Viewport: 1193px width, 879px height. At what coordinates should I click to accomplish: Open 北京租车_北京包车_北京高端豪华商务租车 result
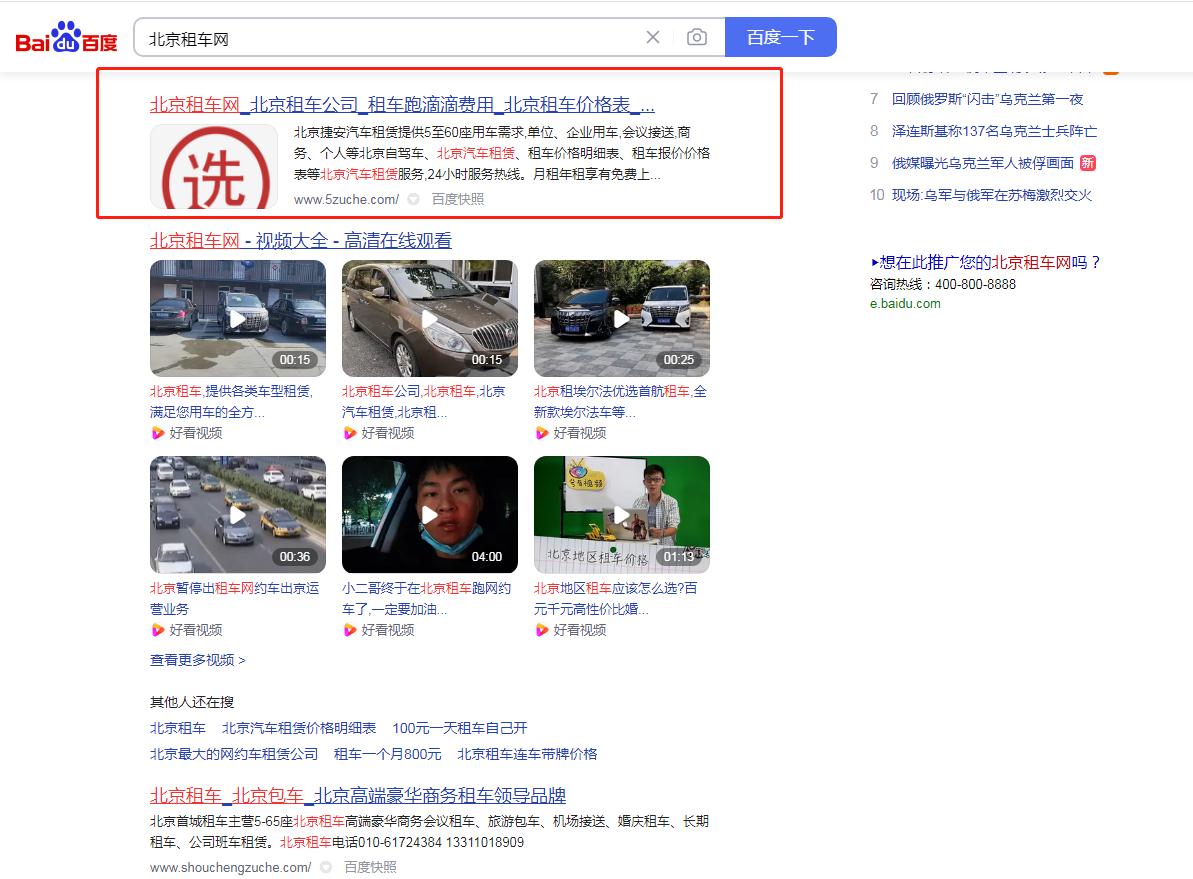[x=358, y=795]
